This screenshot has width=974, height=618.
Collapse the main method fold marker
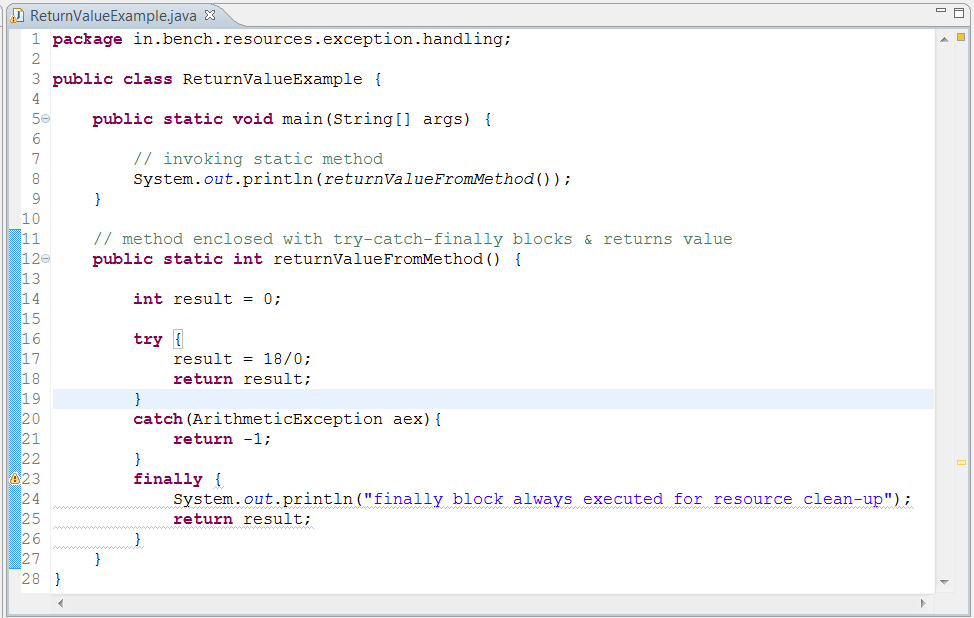pyautogui.click(x=44, y=118)
